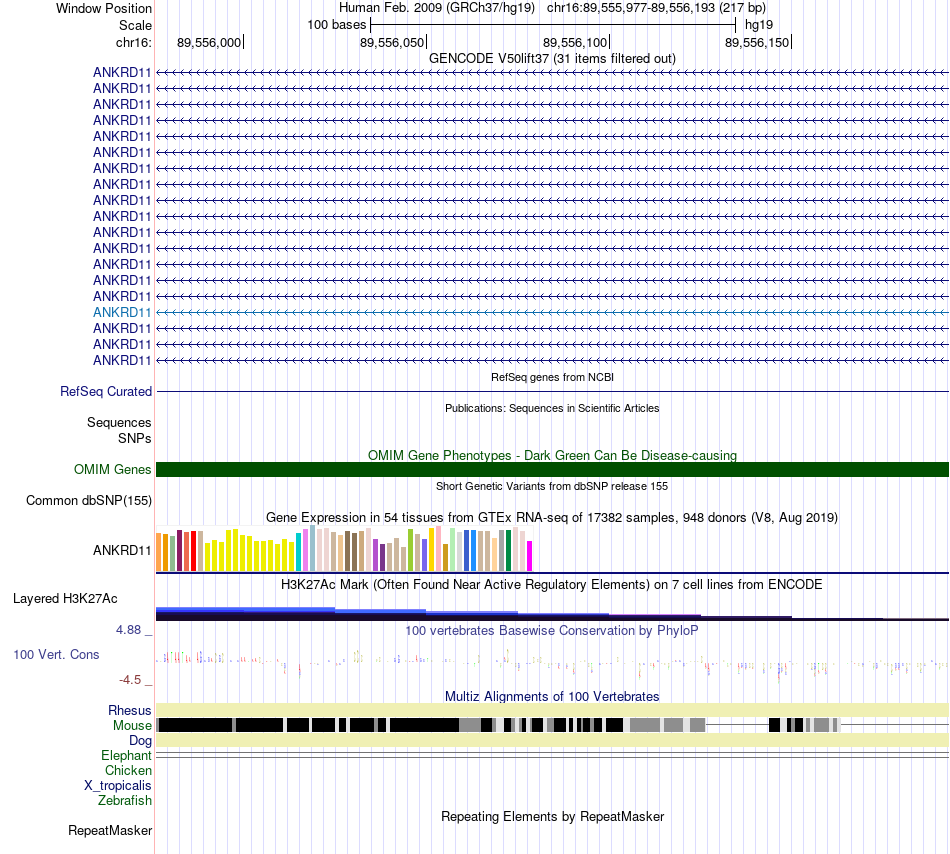Open Publications: Sequences in Scientific Articles title
The image size is (950, 854).
click(552, 408)
